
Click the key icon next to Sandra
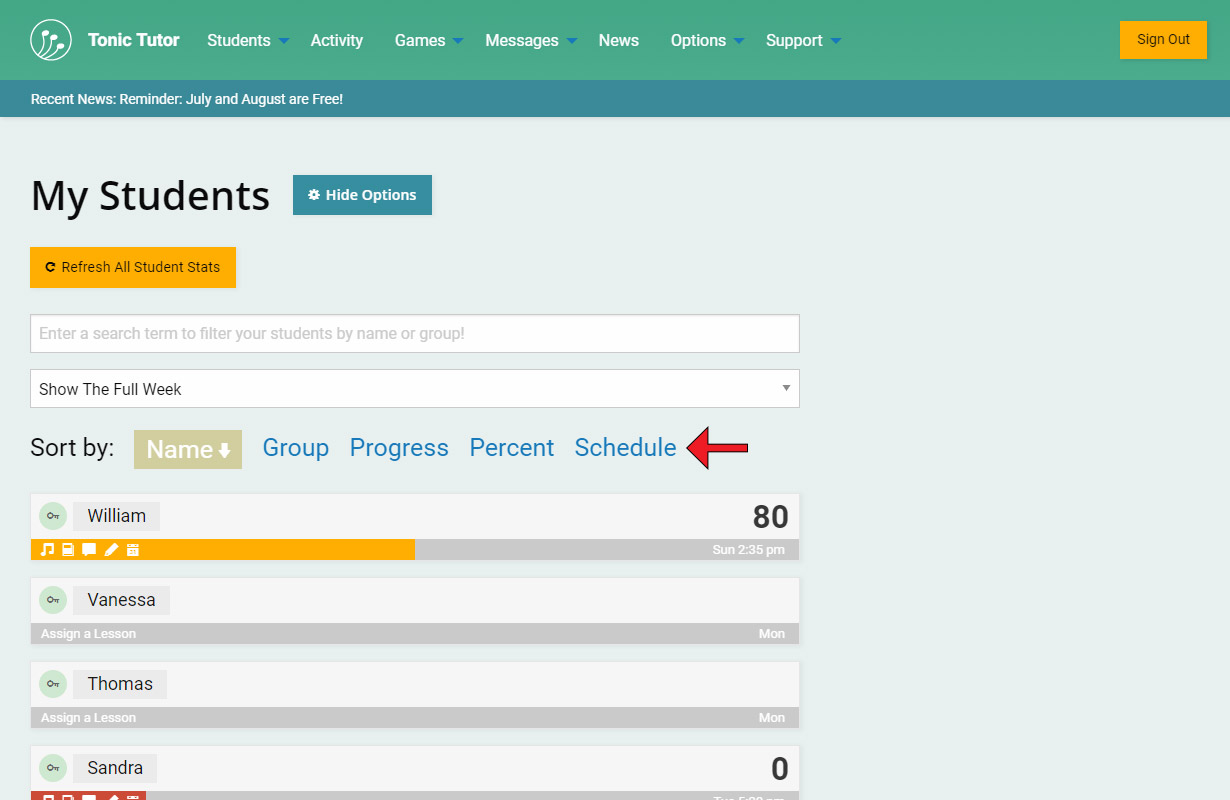tap(53, 768)
